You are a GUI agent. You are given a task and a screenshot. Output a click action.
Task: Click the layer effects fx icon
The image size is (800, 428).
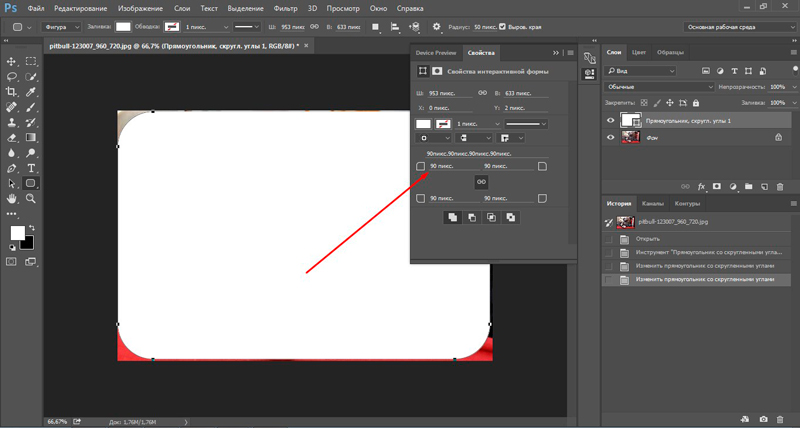[702, 186]
